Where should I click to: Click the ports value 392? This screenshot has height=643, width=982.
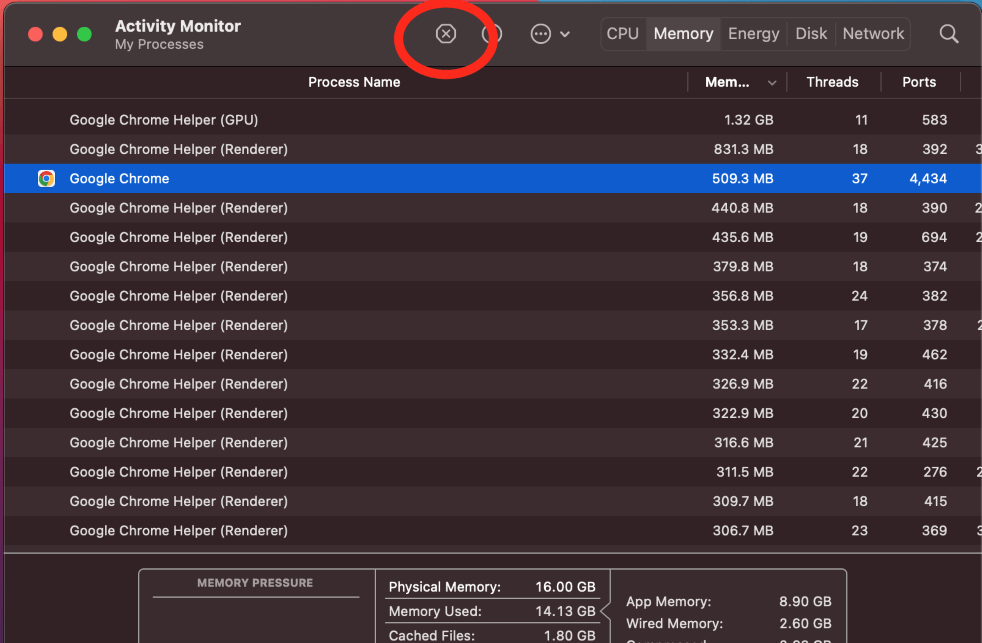click(x=934, y=149)
